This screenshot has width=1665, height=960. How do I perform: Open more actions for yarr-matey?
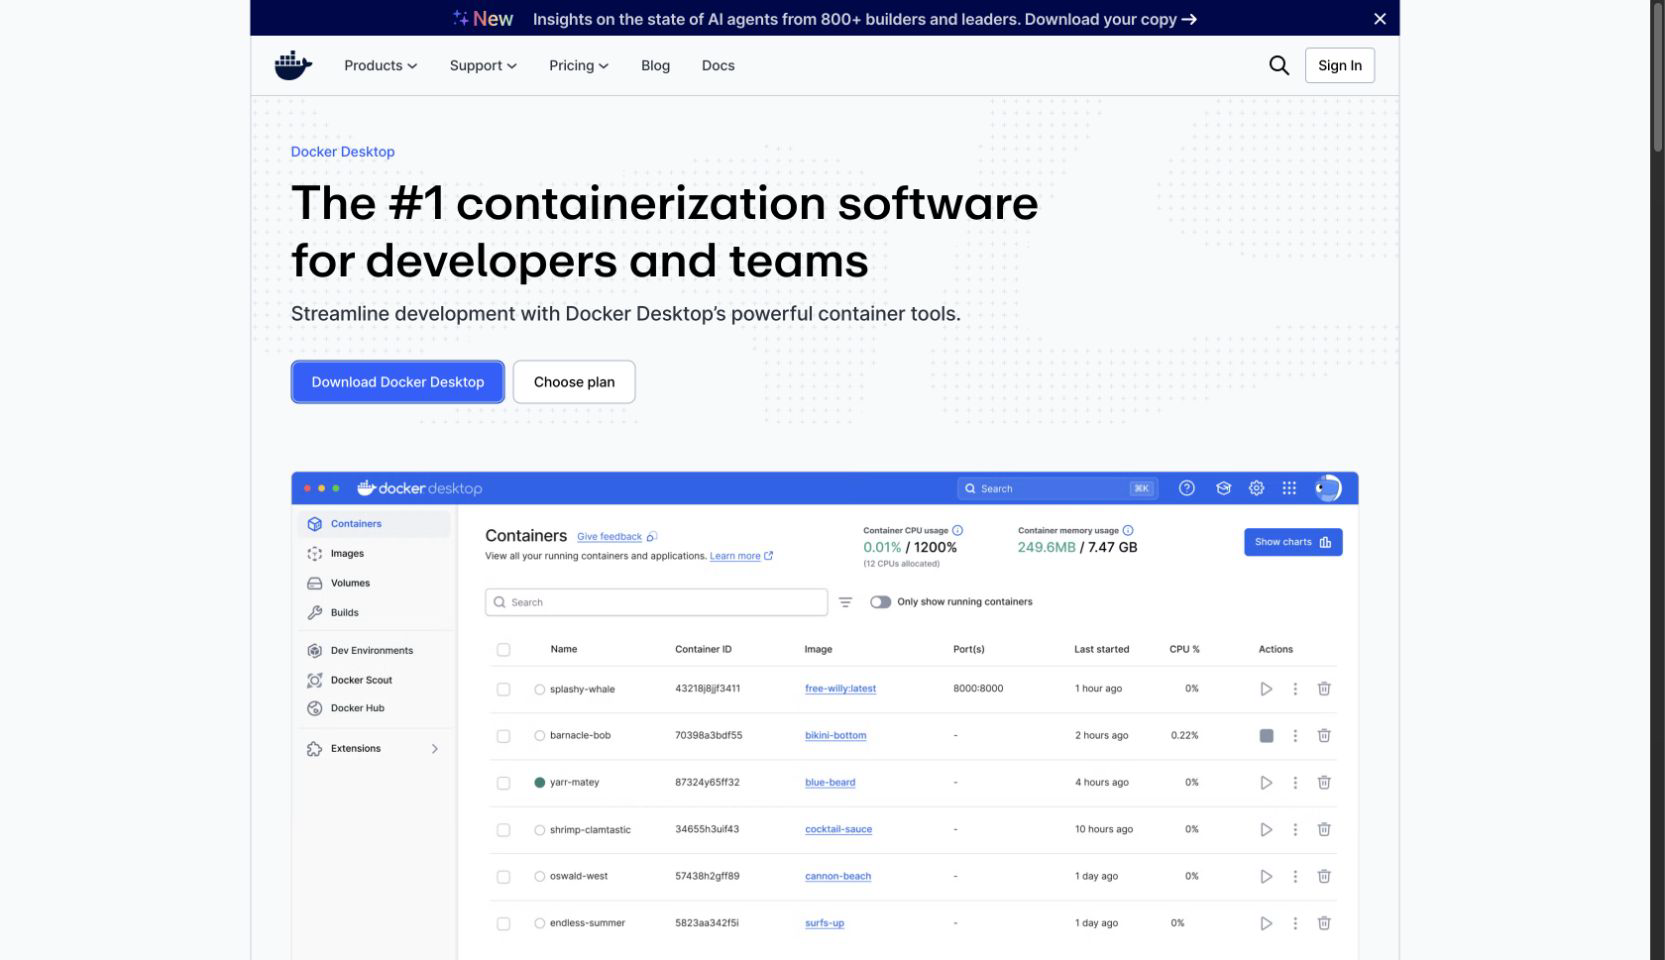pyautogui.click(x=1295, y=783)
